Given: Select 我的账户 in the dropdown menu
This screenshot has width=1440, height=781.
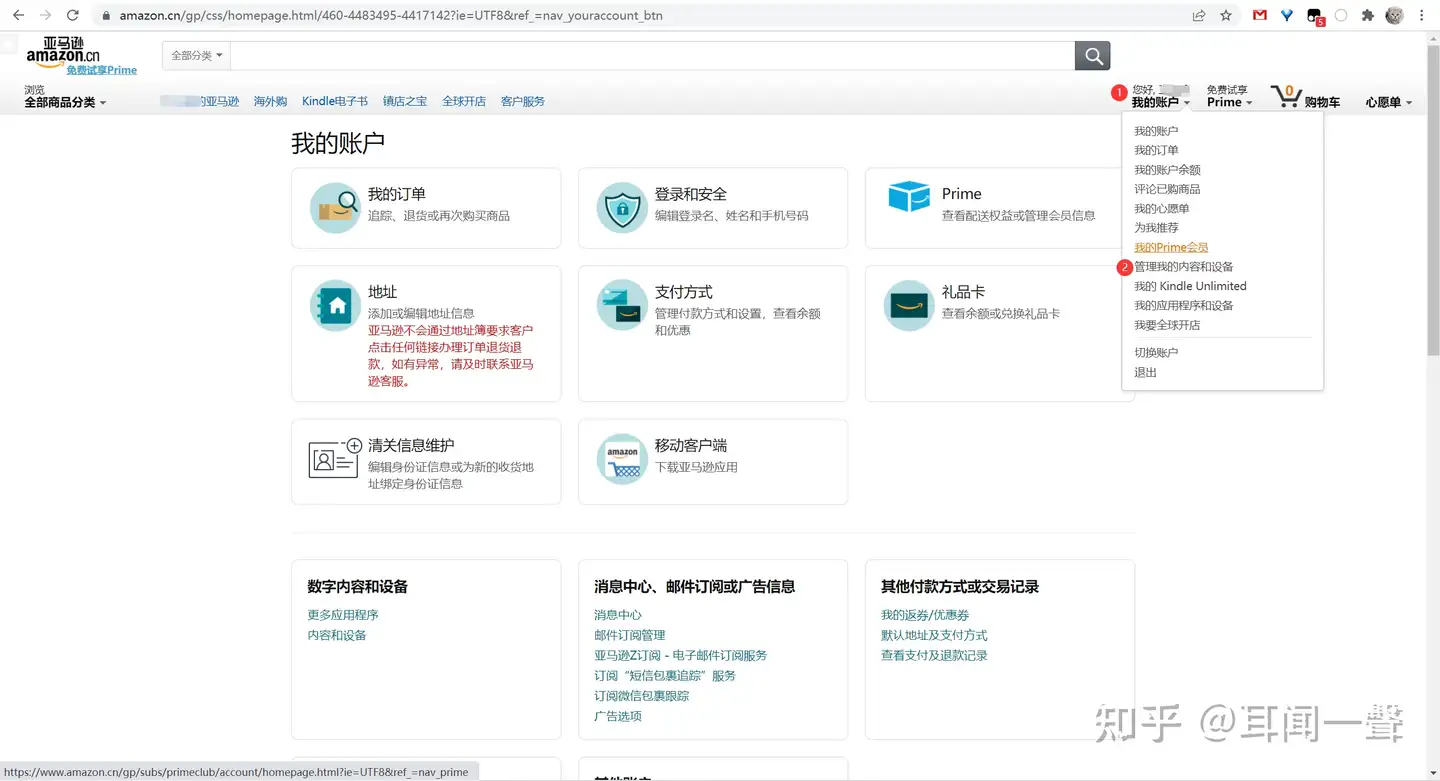Looking at the screenshot, I should (1156, 131).
